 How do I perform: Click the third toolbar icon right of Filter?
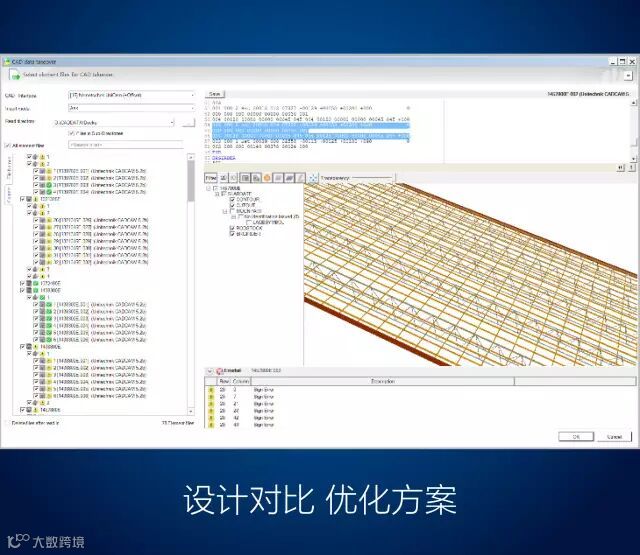click(x=245, y=178)
